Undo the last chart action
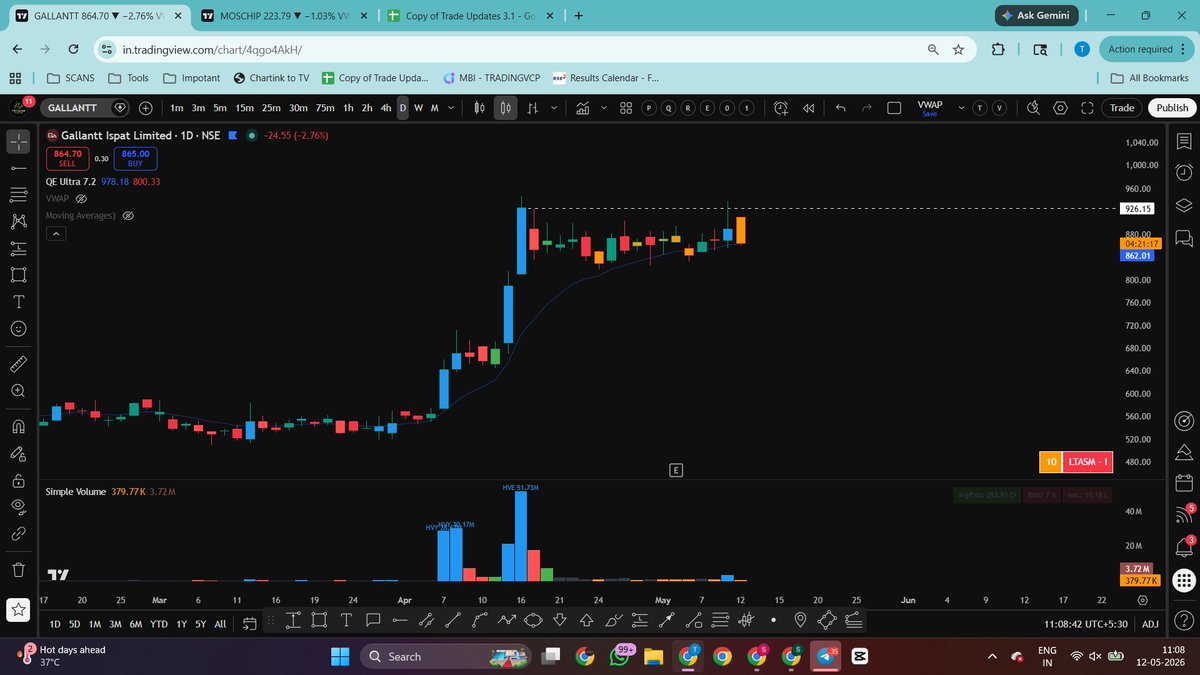The width and height of the screenshot is (1200, 675). [840, 108]
